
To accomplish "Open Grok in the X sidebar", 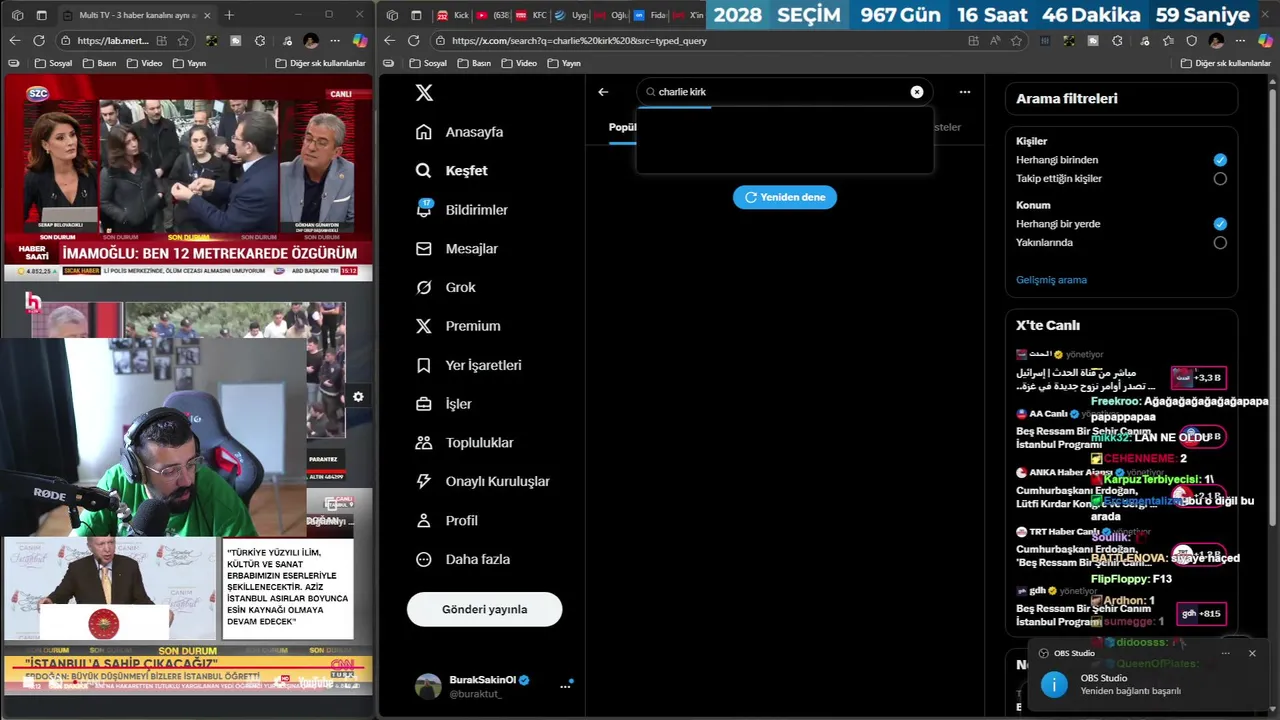I will (446, 287).
